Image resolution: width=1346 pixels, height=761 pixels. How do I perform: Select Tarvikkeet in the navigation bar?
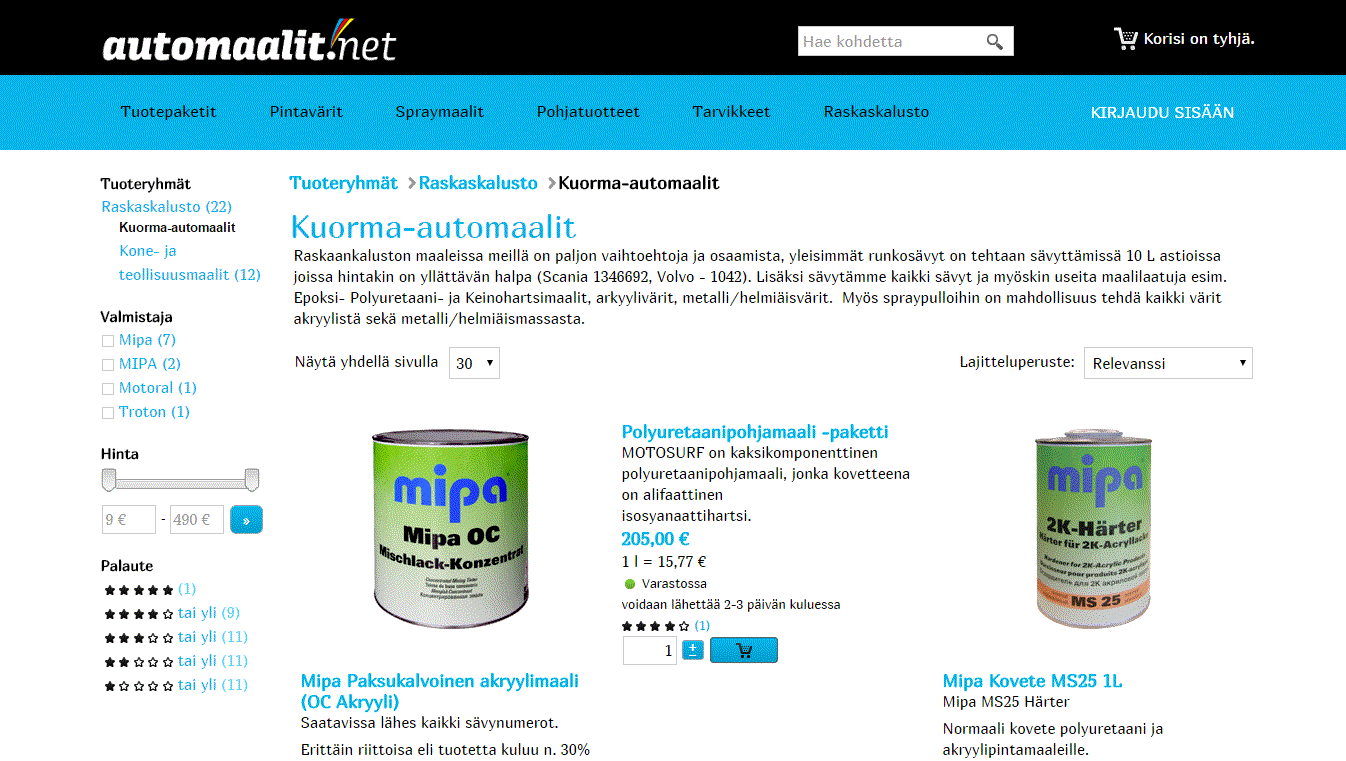point(731,112)
